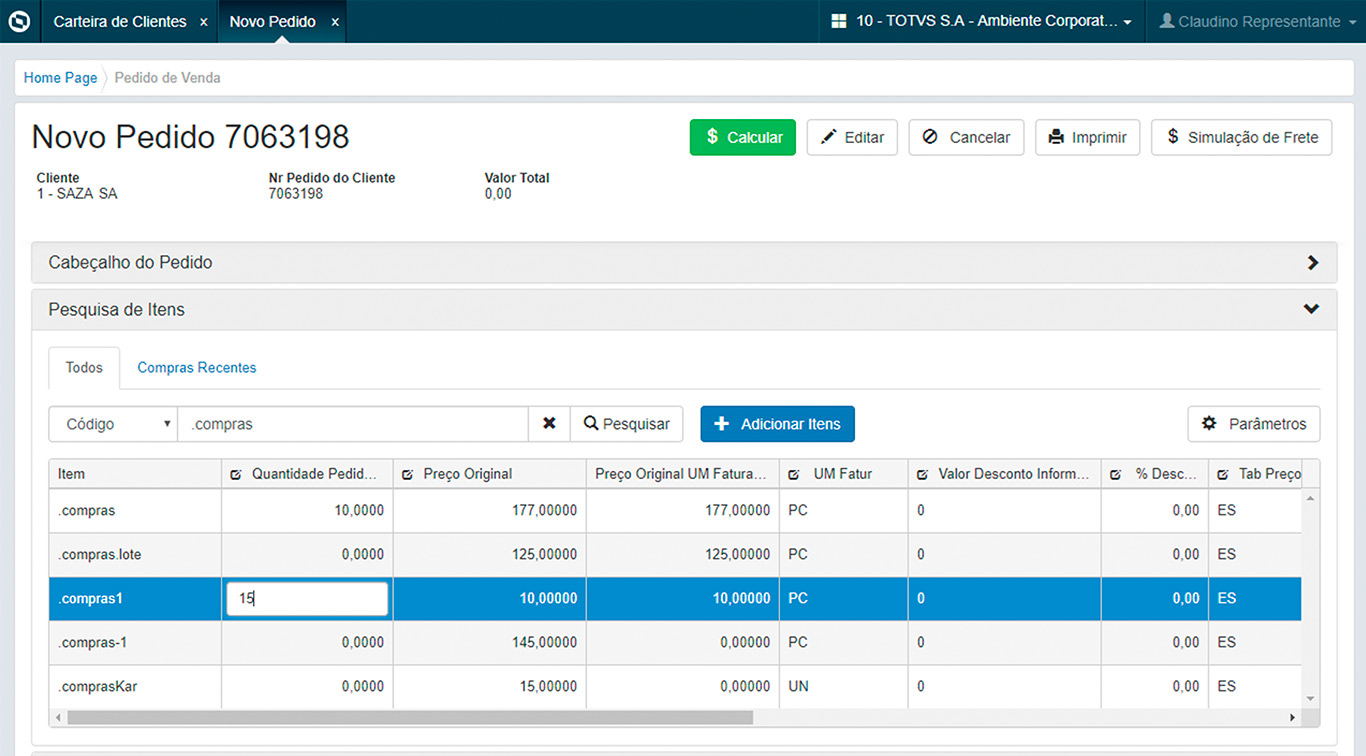Close the Novo Pedido tab
Screen dimensions: 1366x756
335,22
